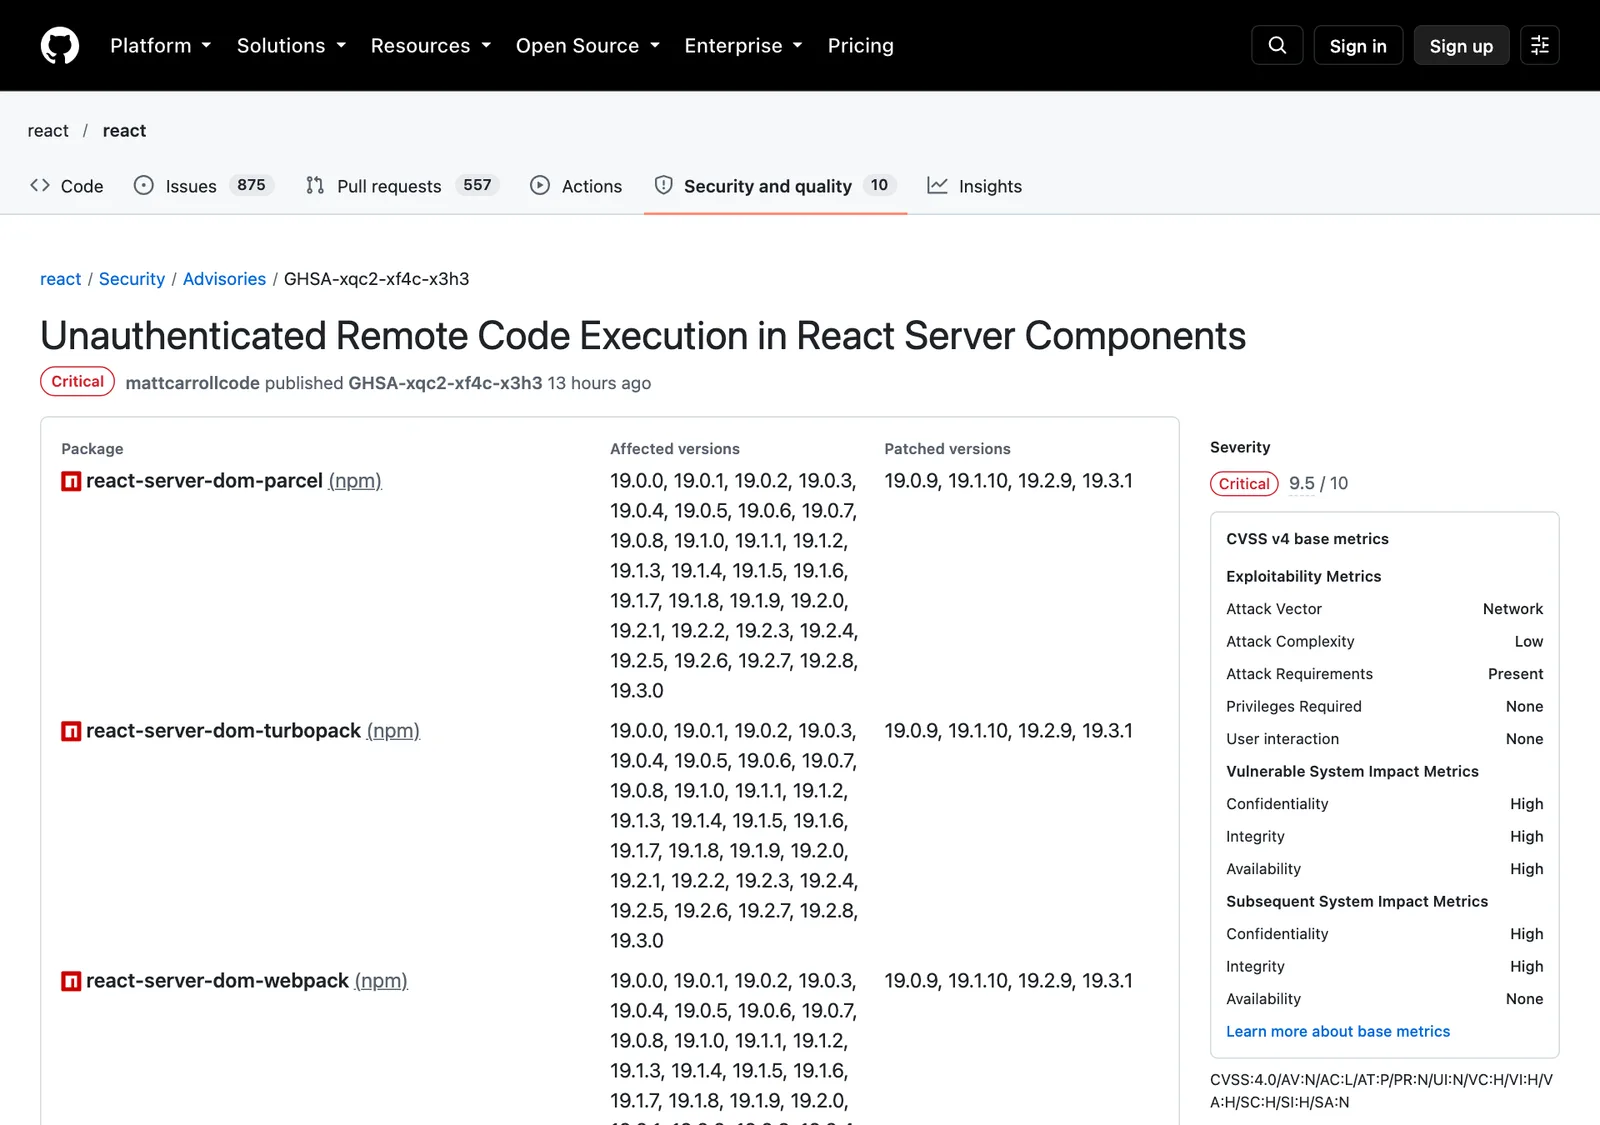Open the GitHub home logo
The height and width of the screenshot is (1125, 1600).
coord(60,46)
